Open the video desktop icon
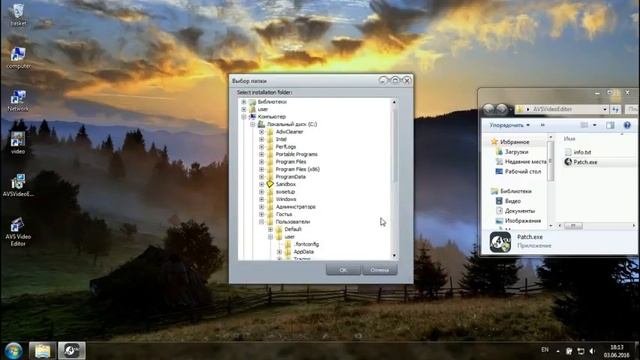 click(18, 143)
